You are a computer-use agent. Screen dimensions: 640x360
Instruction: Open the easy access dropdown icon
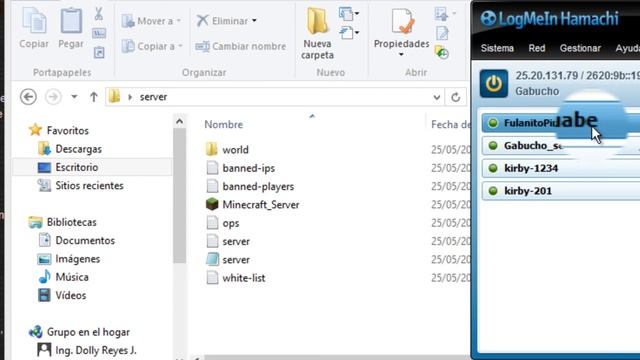point(349,33)
